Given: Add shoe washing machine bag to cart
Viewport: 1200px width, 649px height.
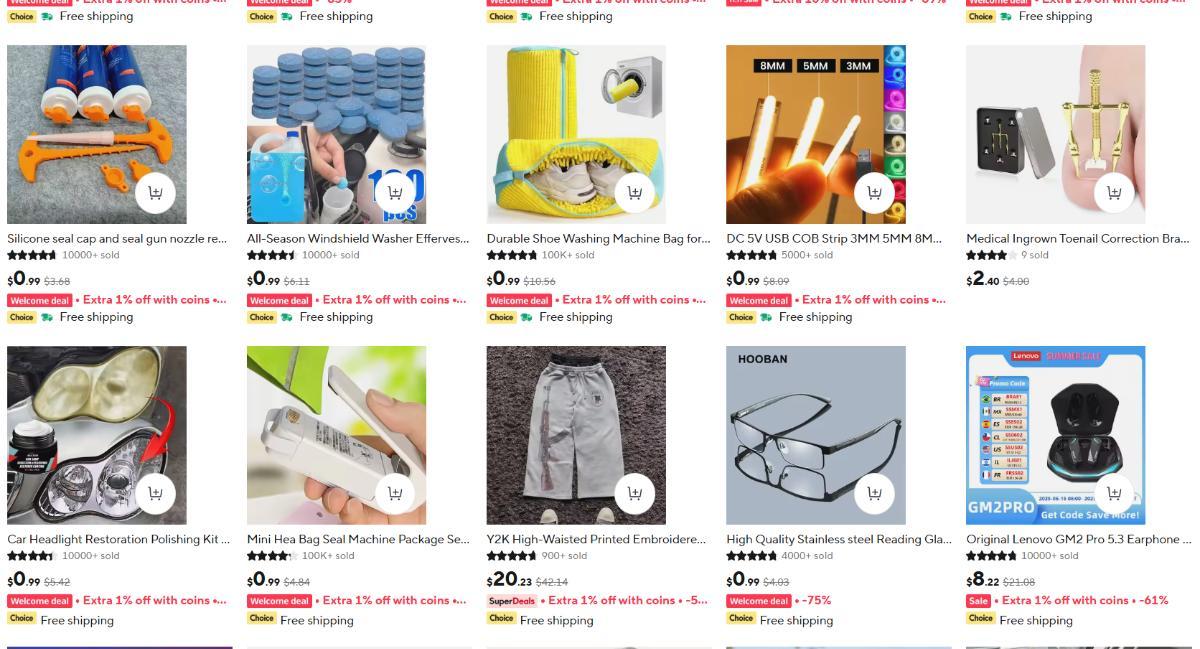Looking at the screenshot, I should (635, 193).
